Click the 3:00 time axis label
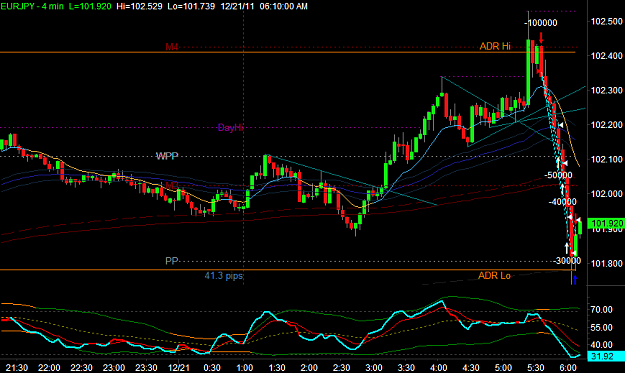 tap(373, 368)
